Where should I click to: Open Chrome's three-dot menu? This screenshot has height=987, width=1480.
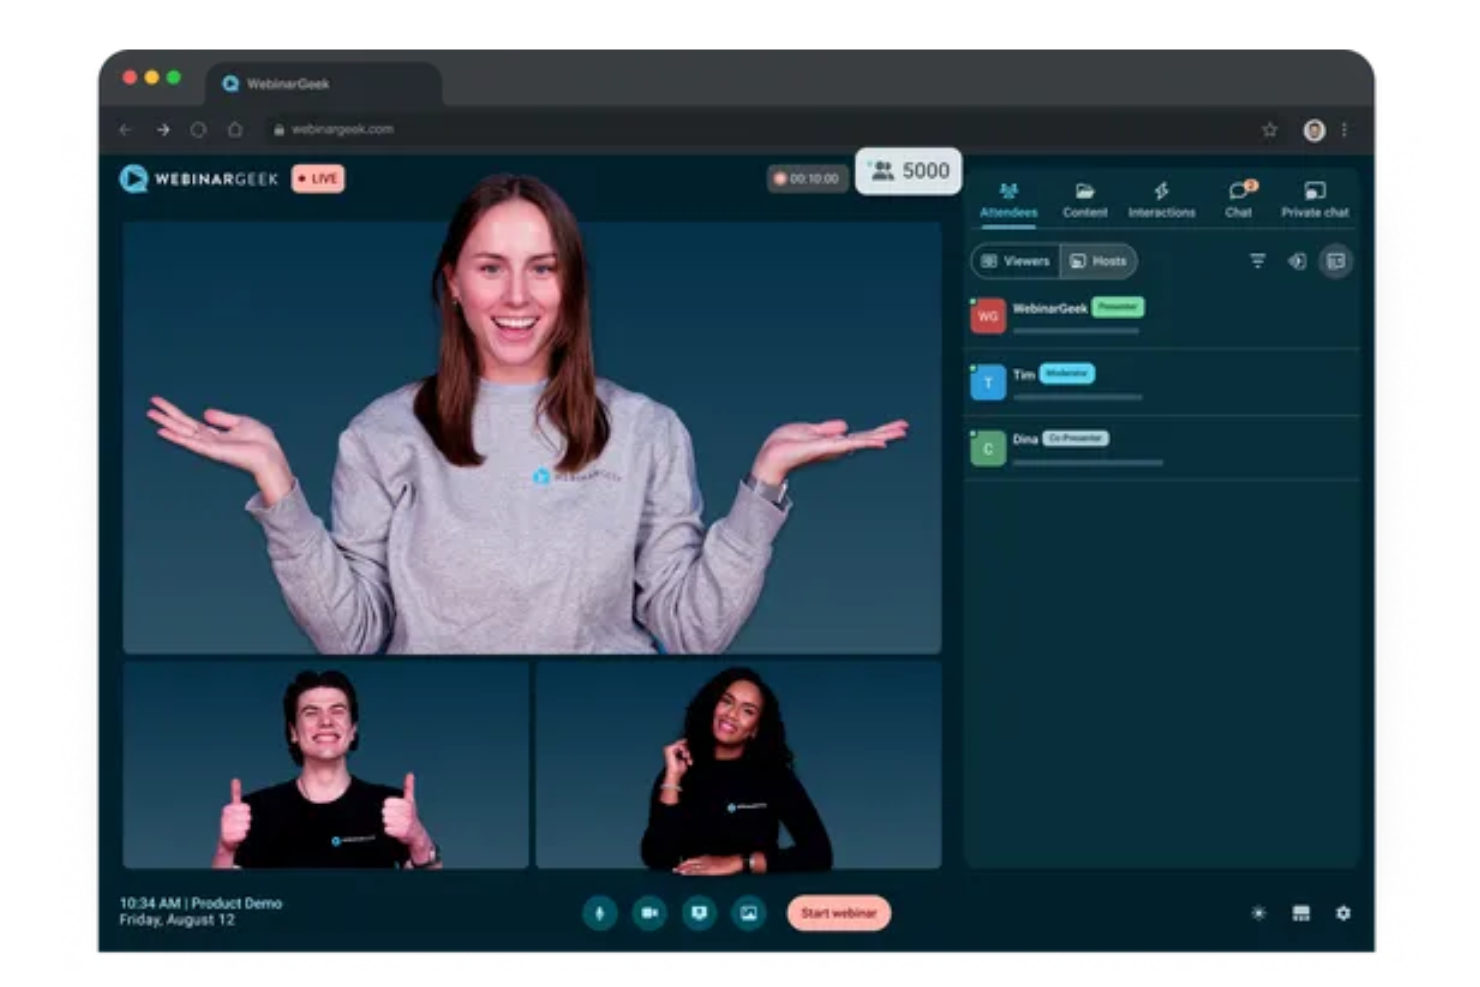[x=1345, y=128]
